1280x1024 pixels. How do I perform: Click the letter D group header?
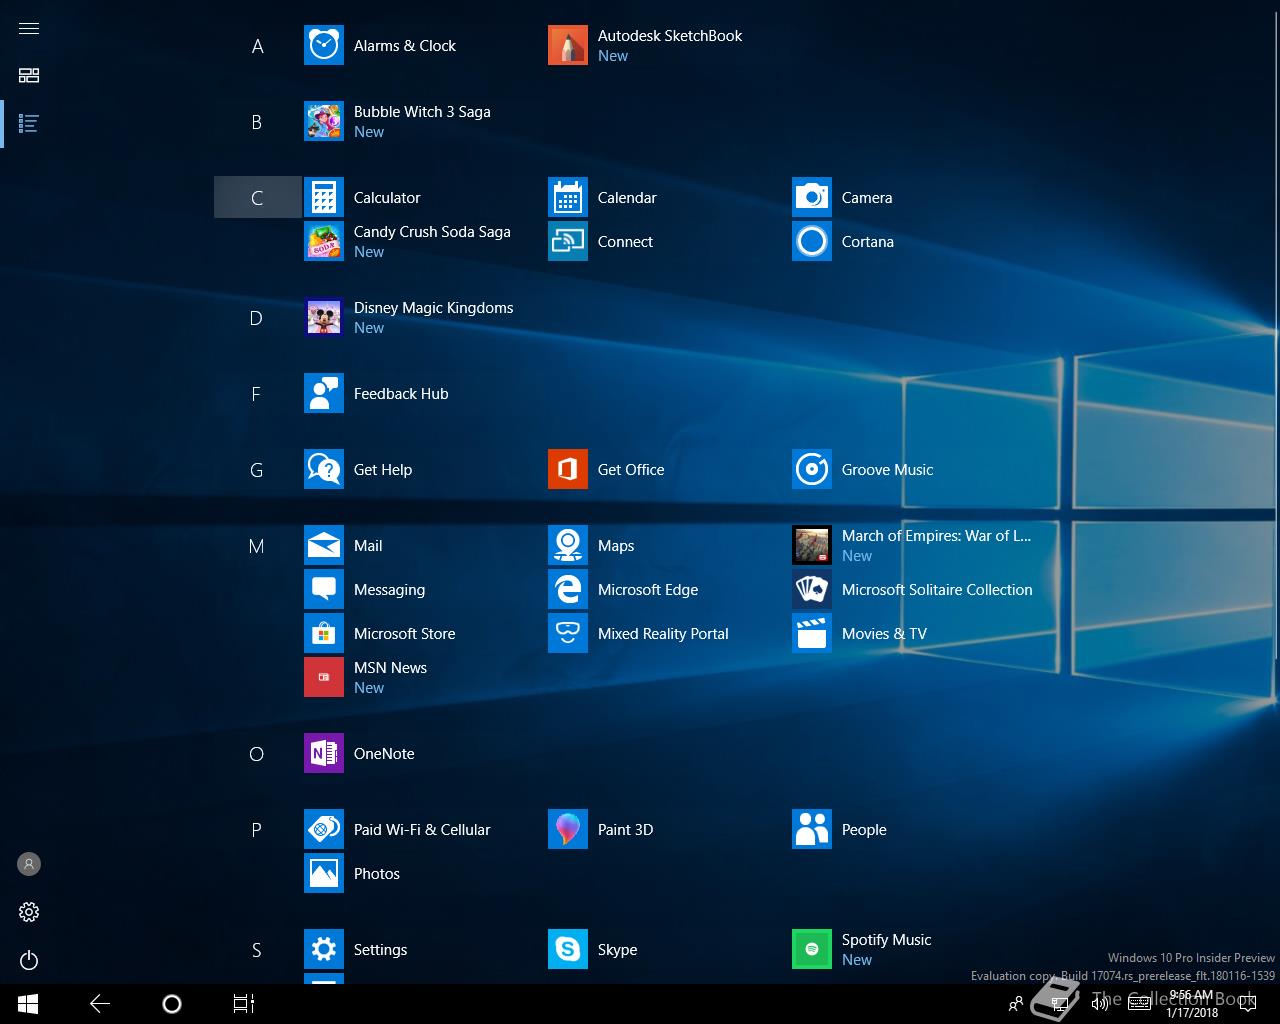coord(257,318)
